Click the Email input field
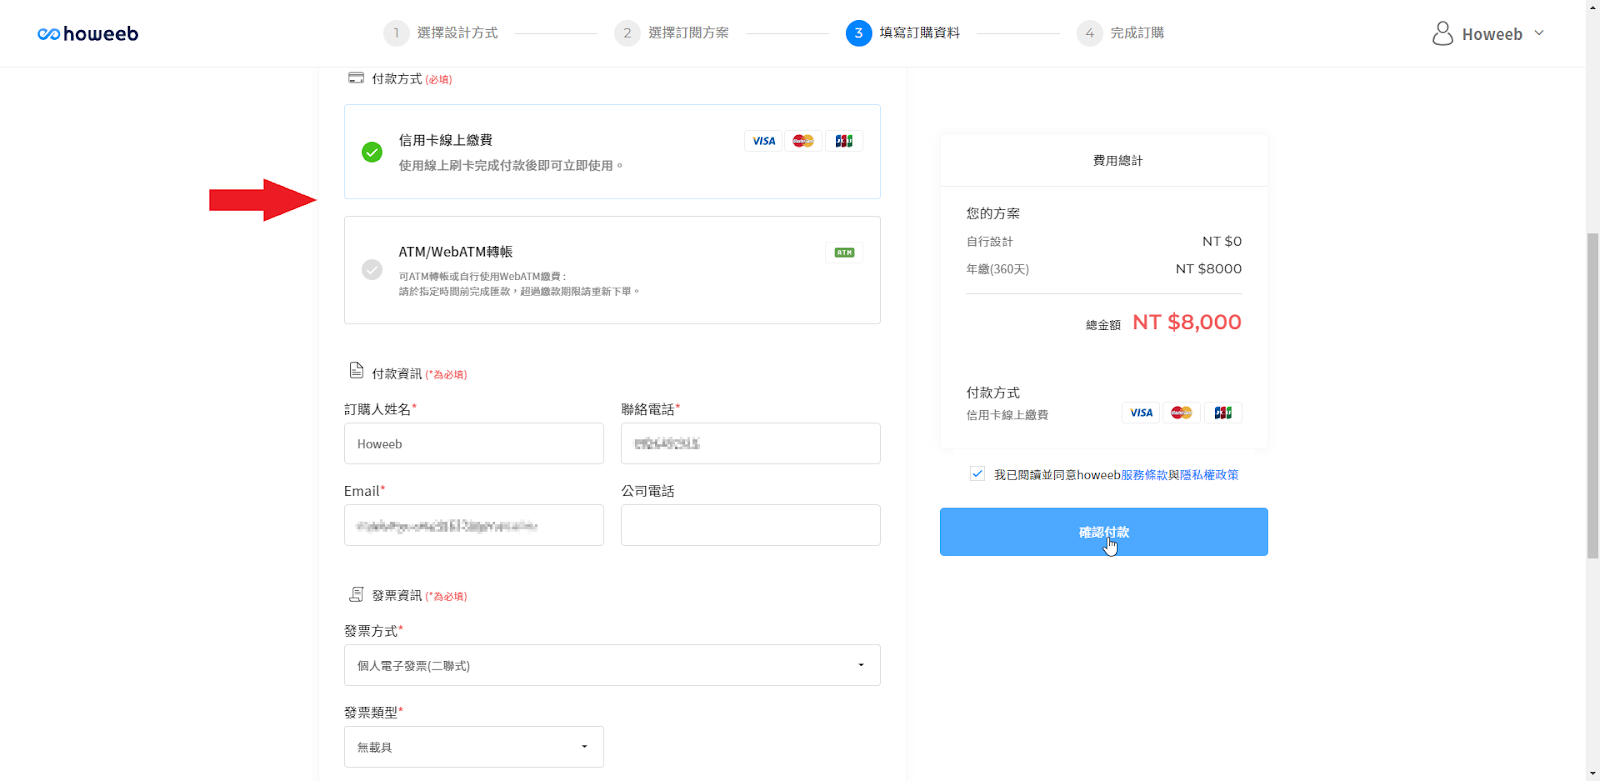Viewport: 1600px width, 781px height. click(474, 525)
